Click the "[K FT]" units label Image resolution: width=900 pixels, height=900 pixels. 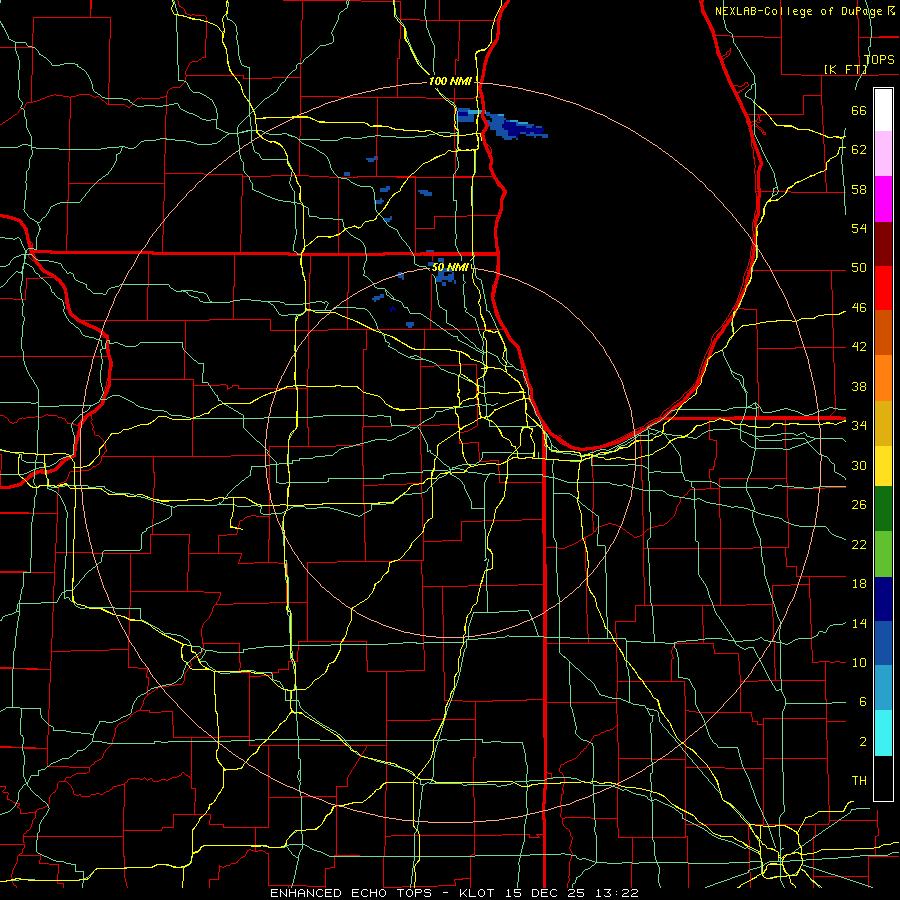pyautogui.click(x=845, y=69)
